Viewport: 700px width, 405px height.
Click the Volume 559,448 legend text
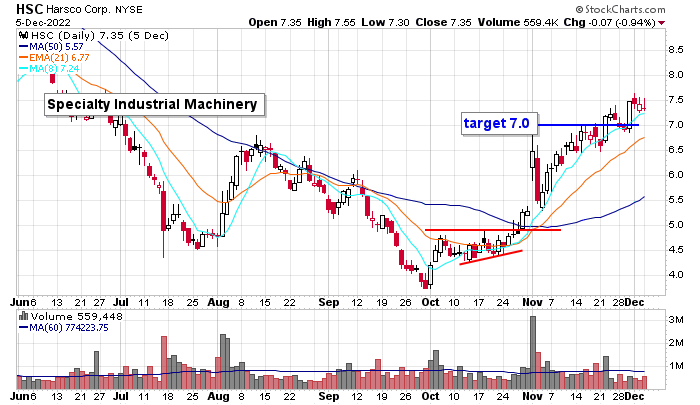pos(76,316)
